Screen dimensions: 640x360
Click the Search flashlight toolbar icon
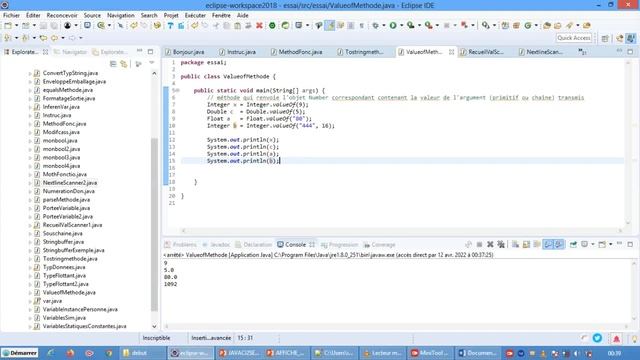coord(569,25)
